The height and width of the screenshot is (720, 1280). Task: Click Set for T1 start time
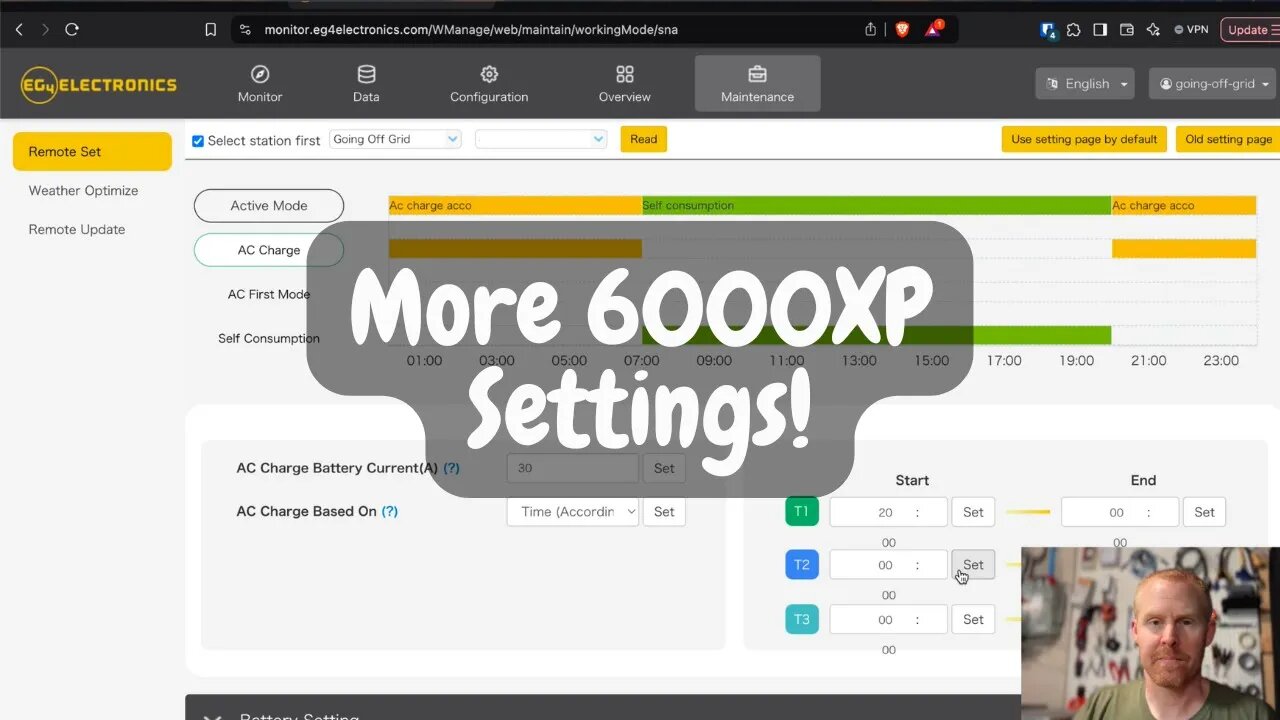(973, 512)
